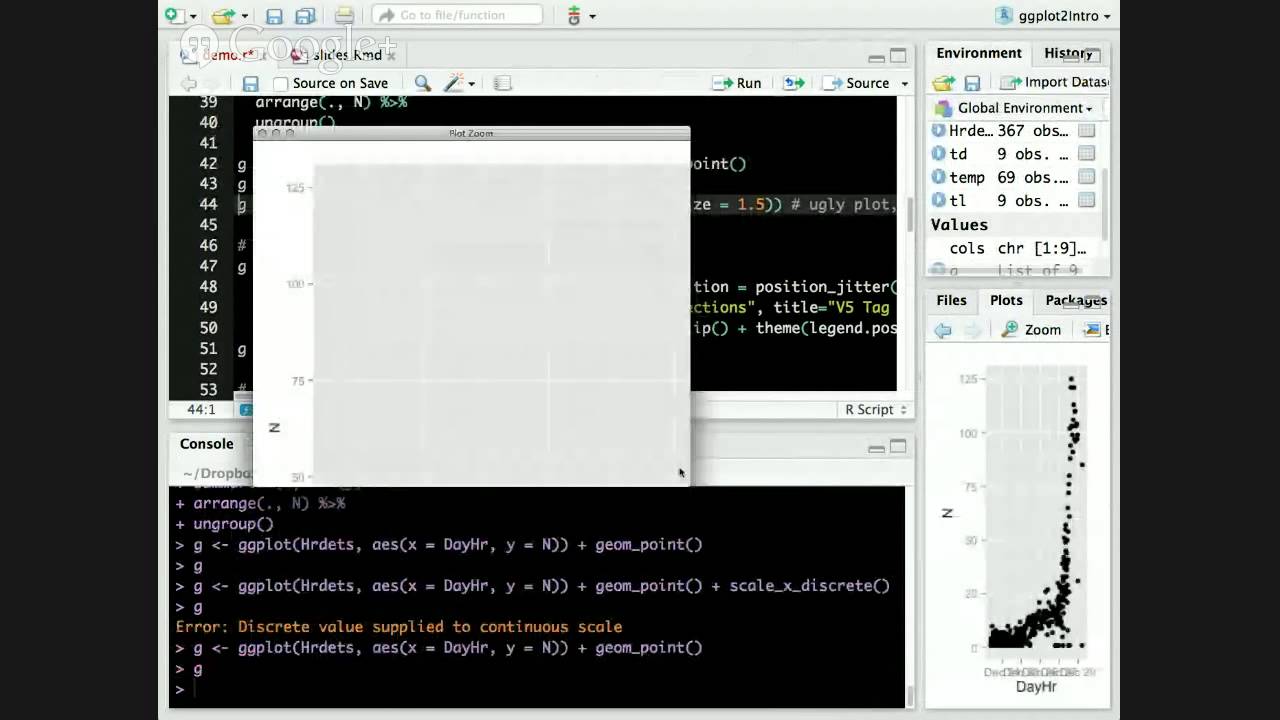
Task: Click the Save All icon
Action: coord(306,15)
